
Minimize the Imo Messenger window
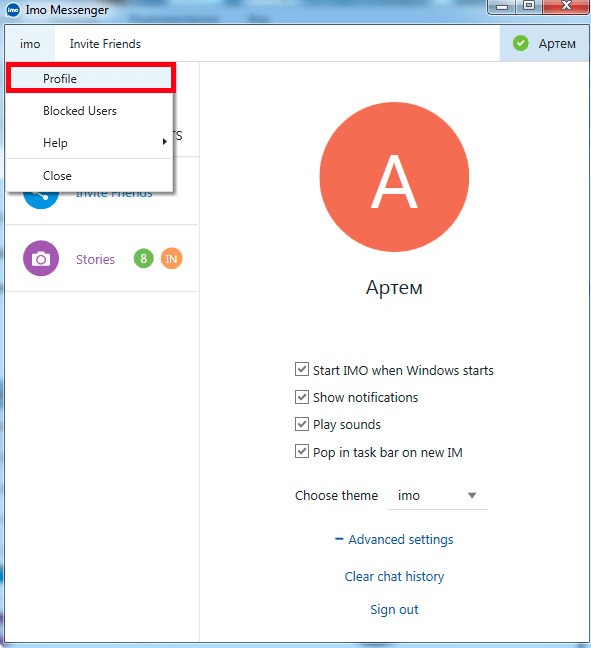click(x=502, y=6)
